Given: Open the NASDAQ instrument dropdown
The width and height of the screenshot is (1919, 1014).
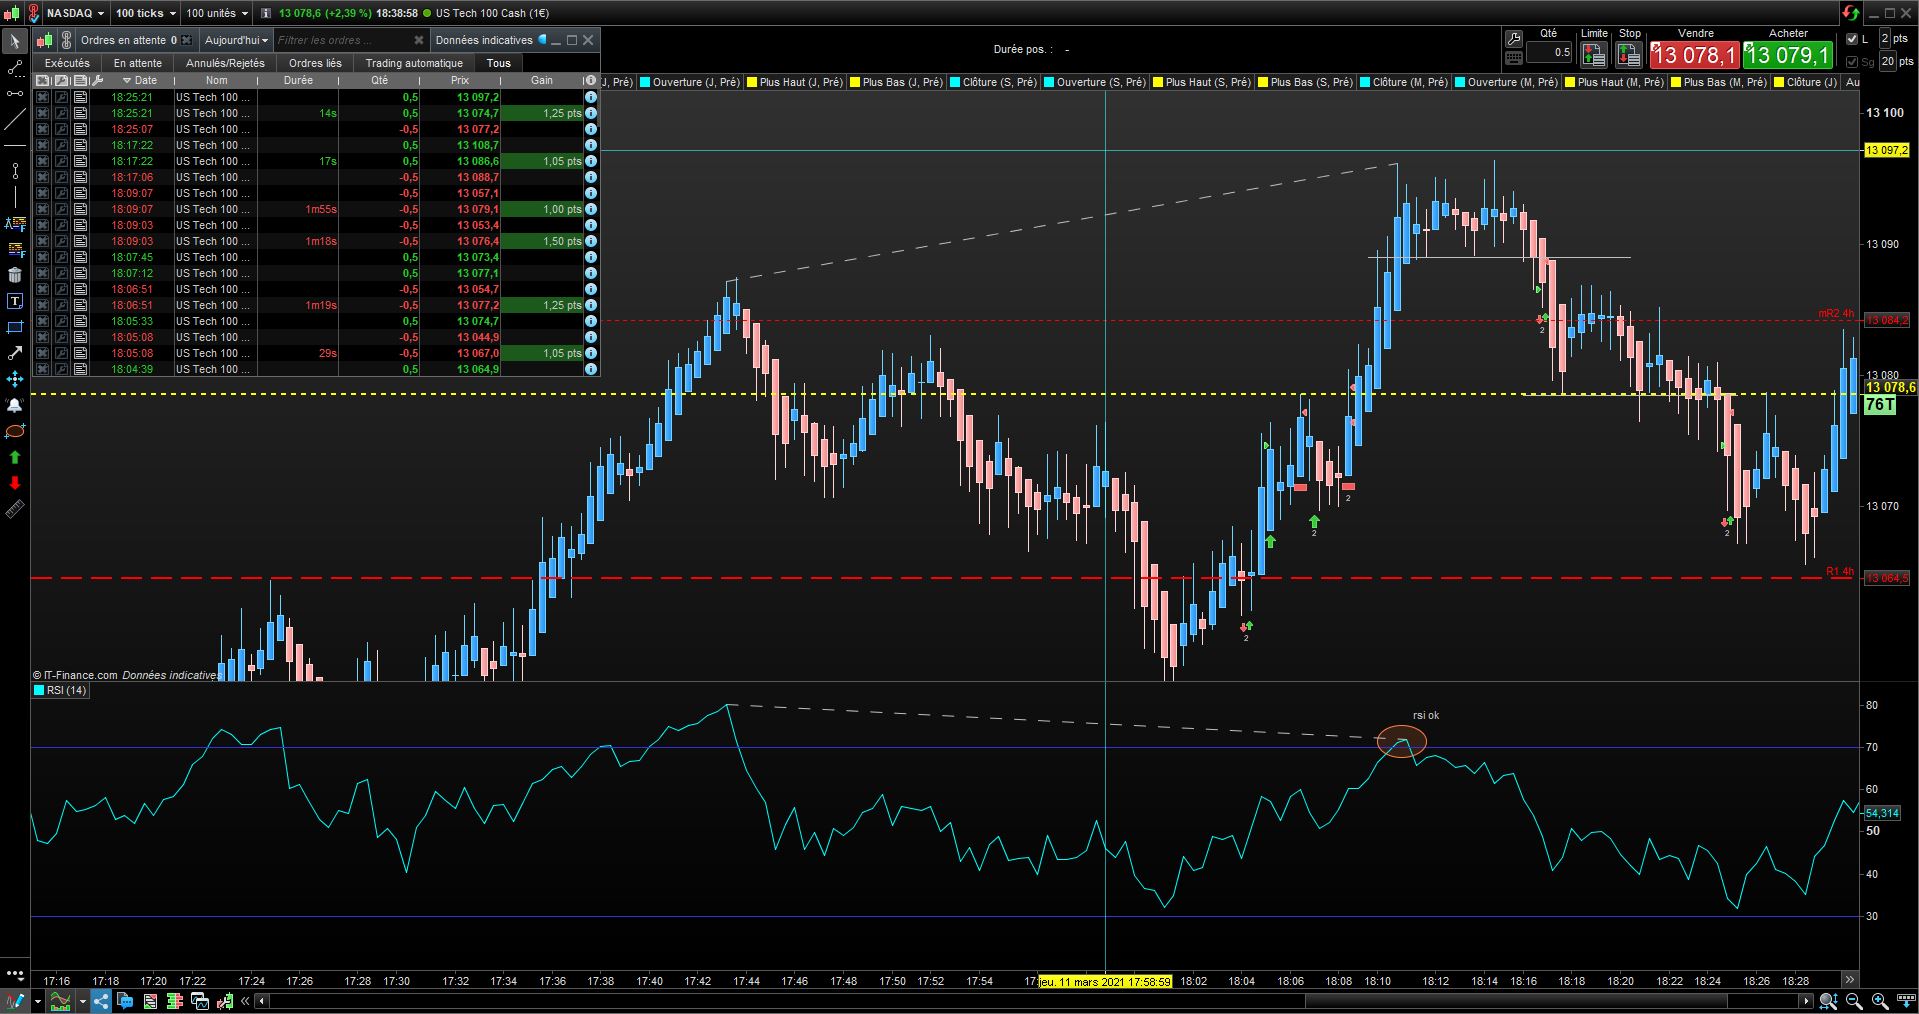Looking at the screenshot, I should point(75,13).
